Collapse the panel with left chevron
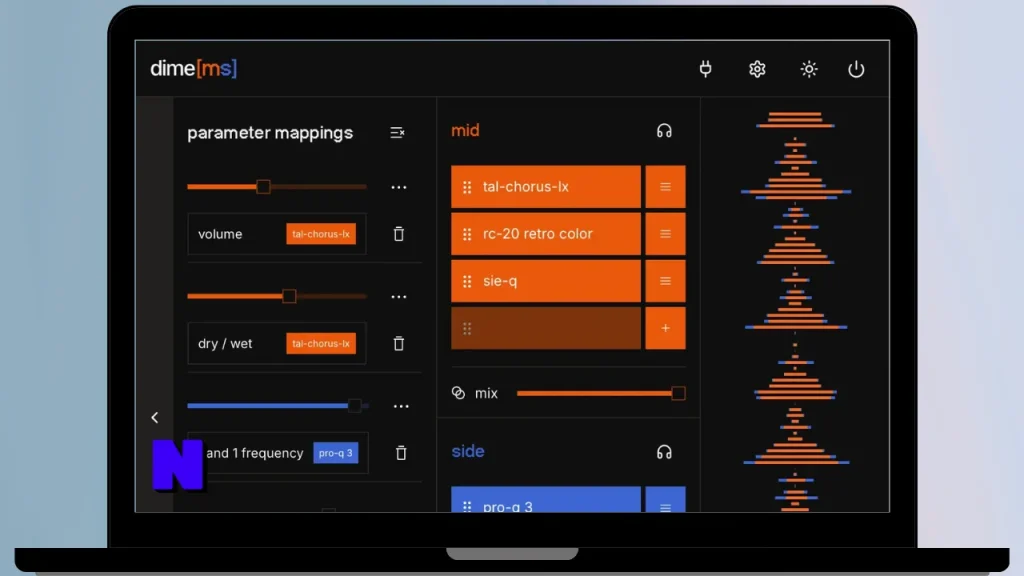This screenshot has width=1024, height=576. click(155, 417)
